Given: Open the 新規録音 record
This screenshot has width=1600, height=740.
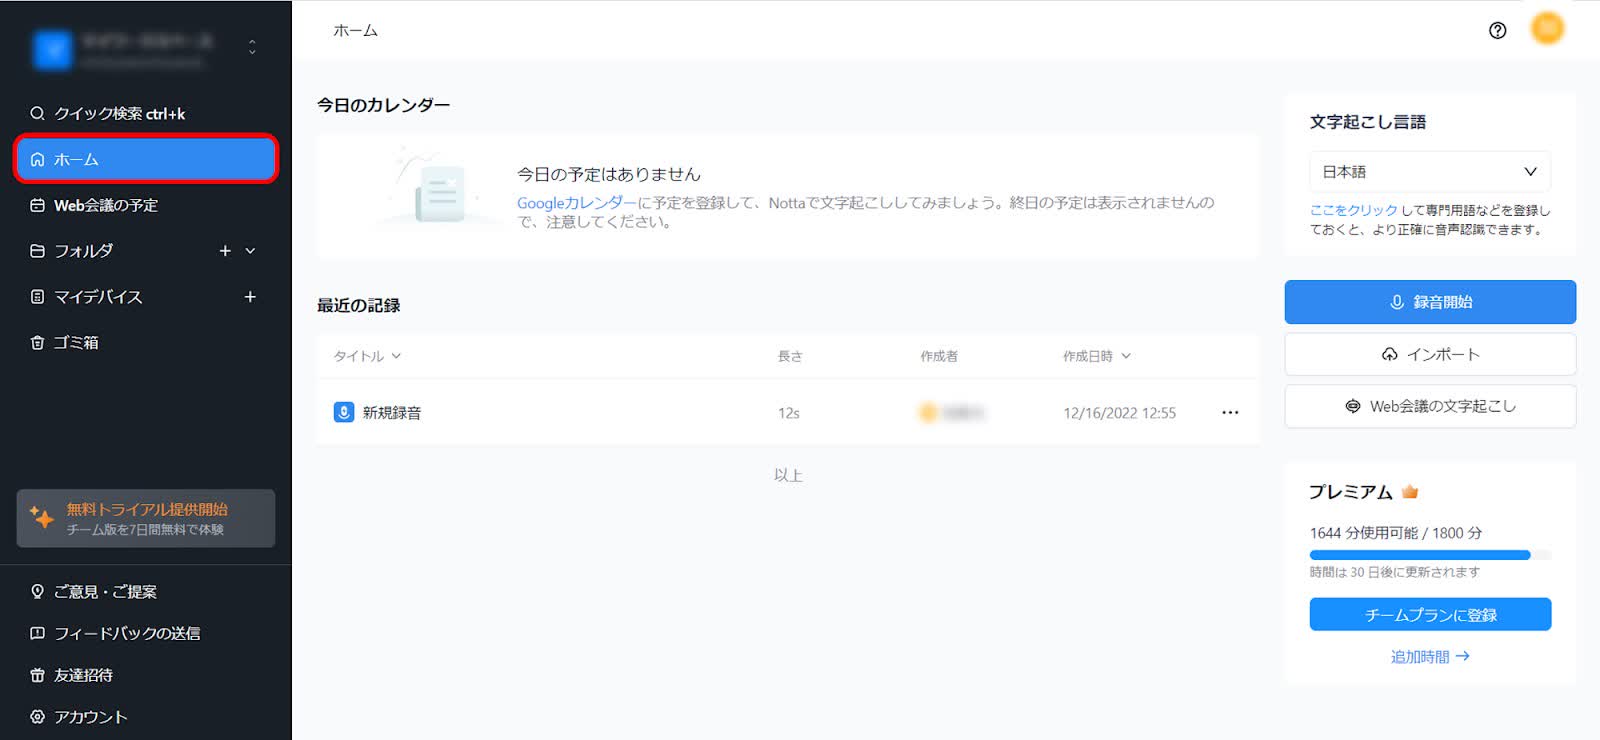Looking at the screenshot, I should click(x=392, y=413).
